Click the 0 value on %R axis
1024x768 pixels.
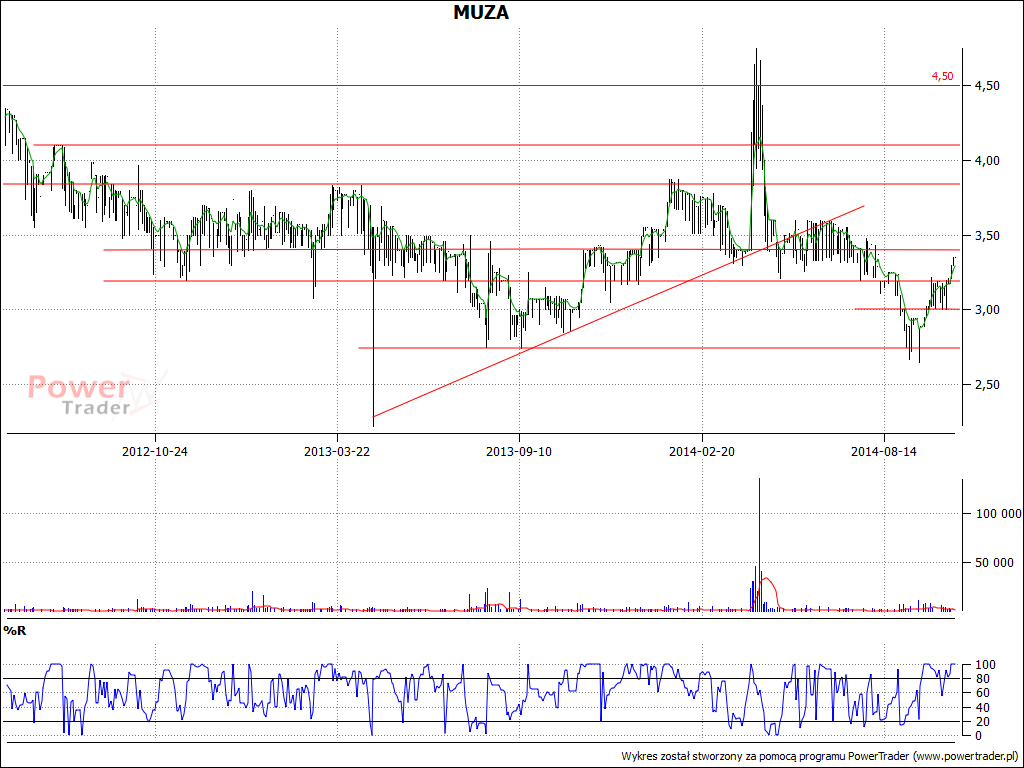(977, 736)
